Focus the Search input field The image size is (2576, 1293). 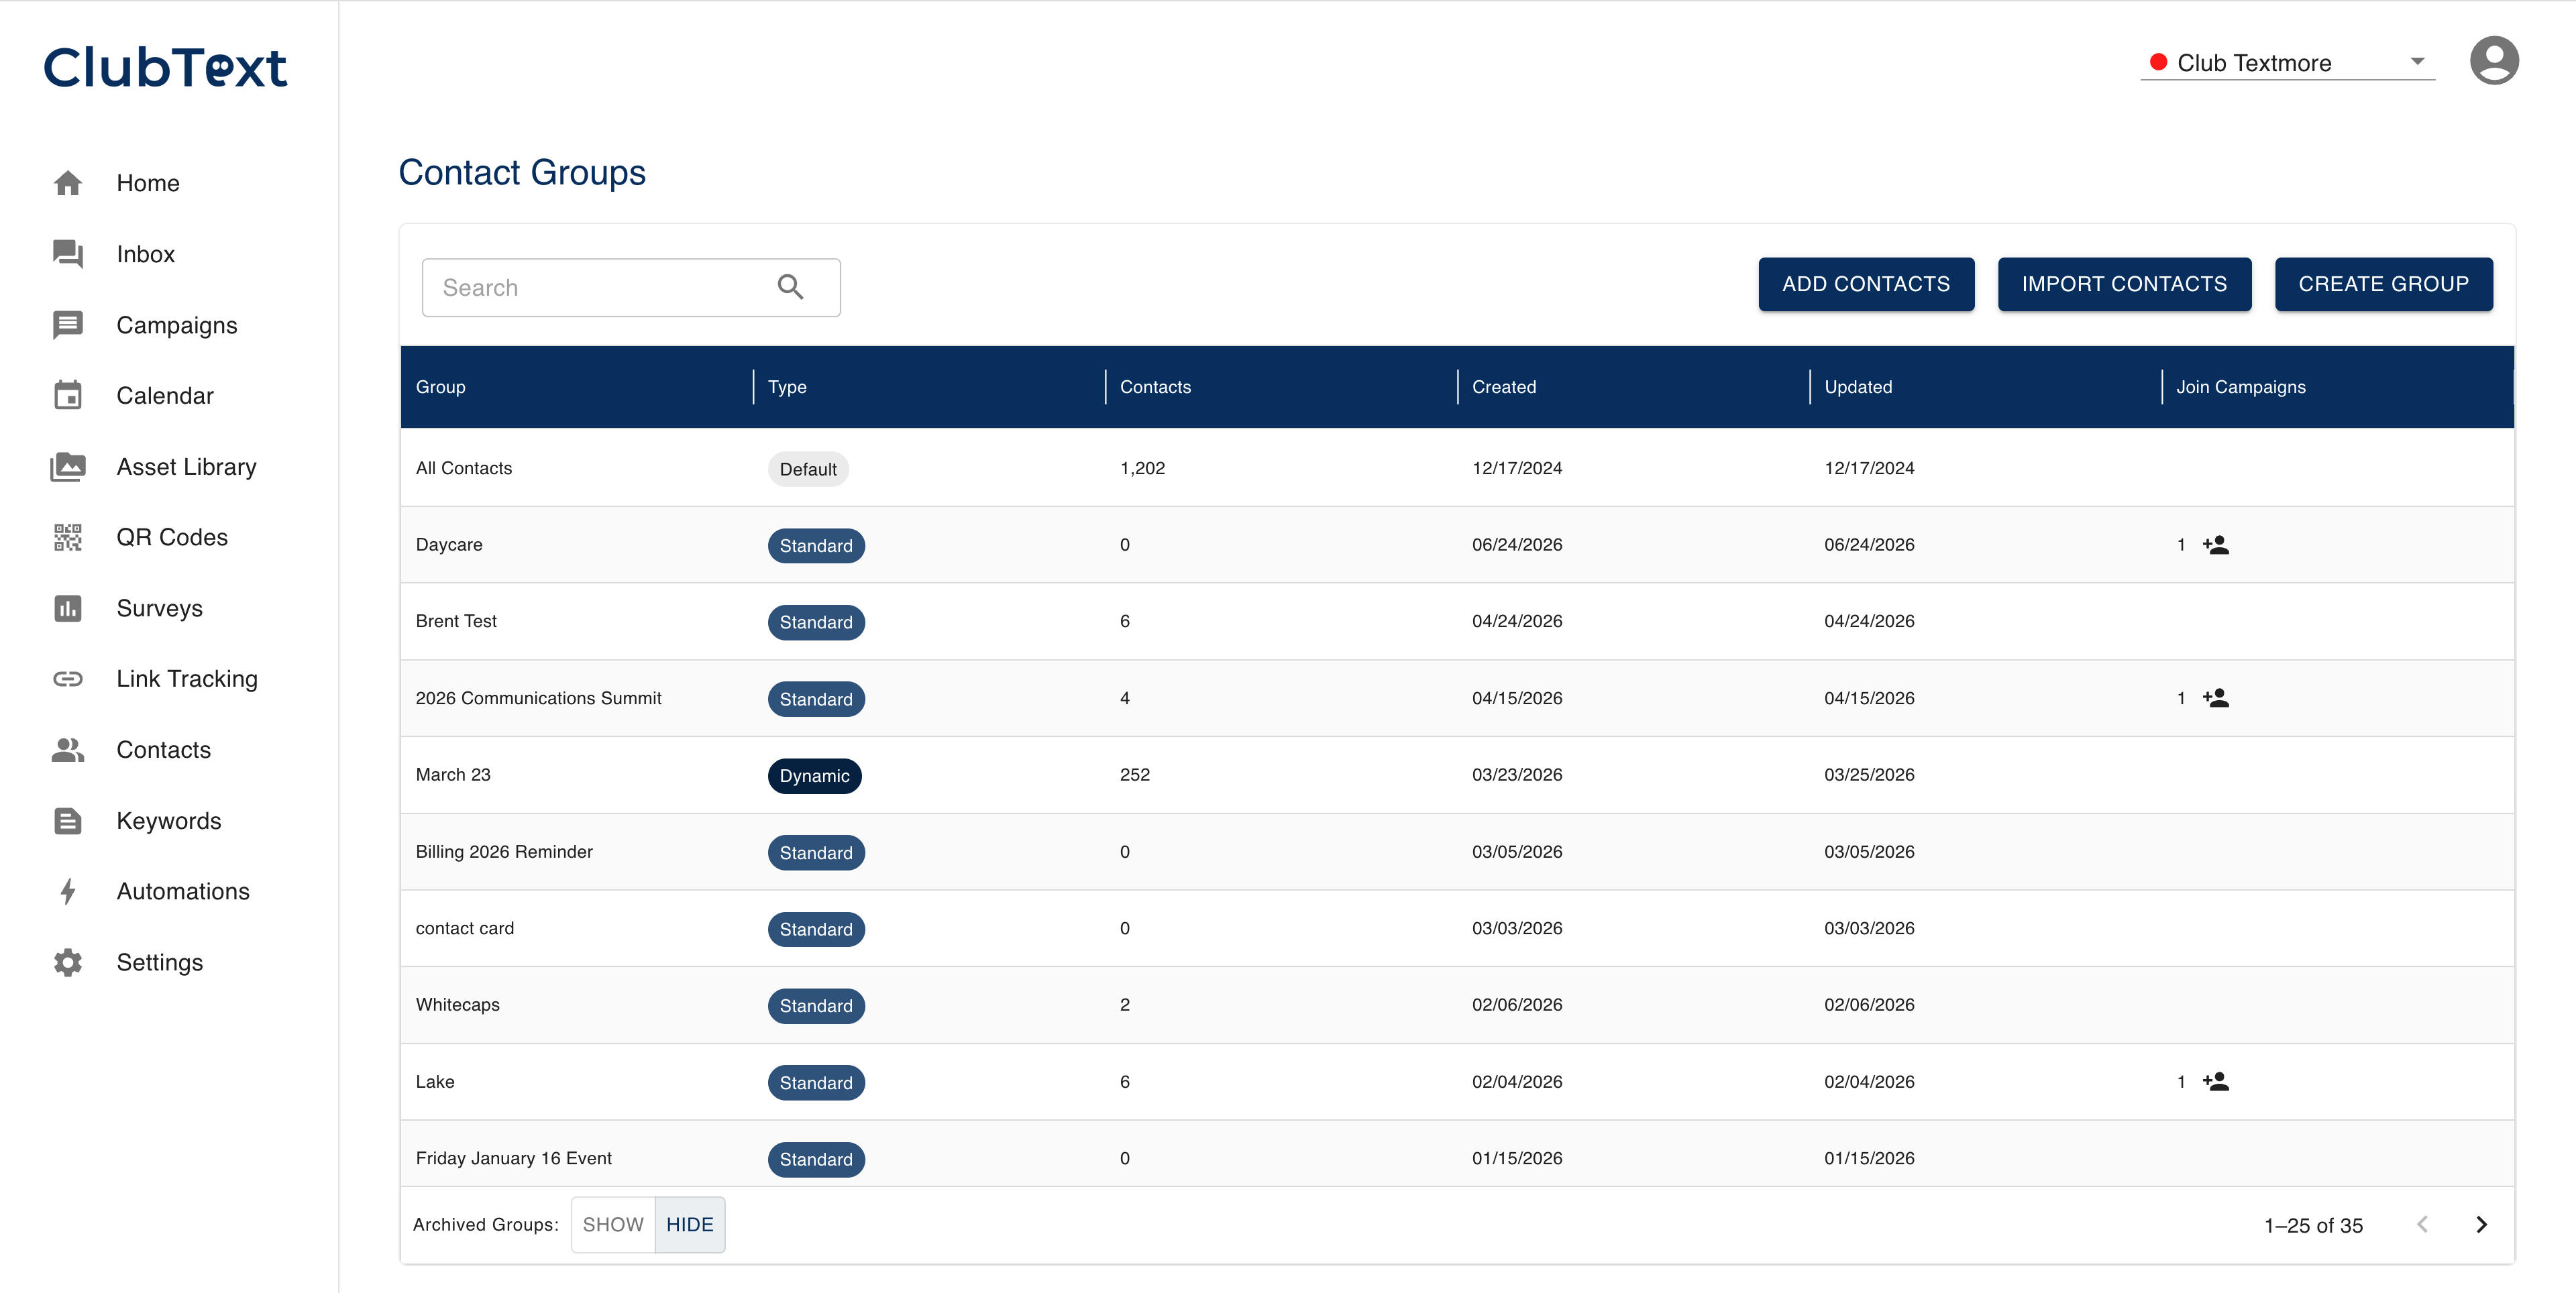point(631,287)
